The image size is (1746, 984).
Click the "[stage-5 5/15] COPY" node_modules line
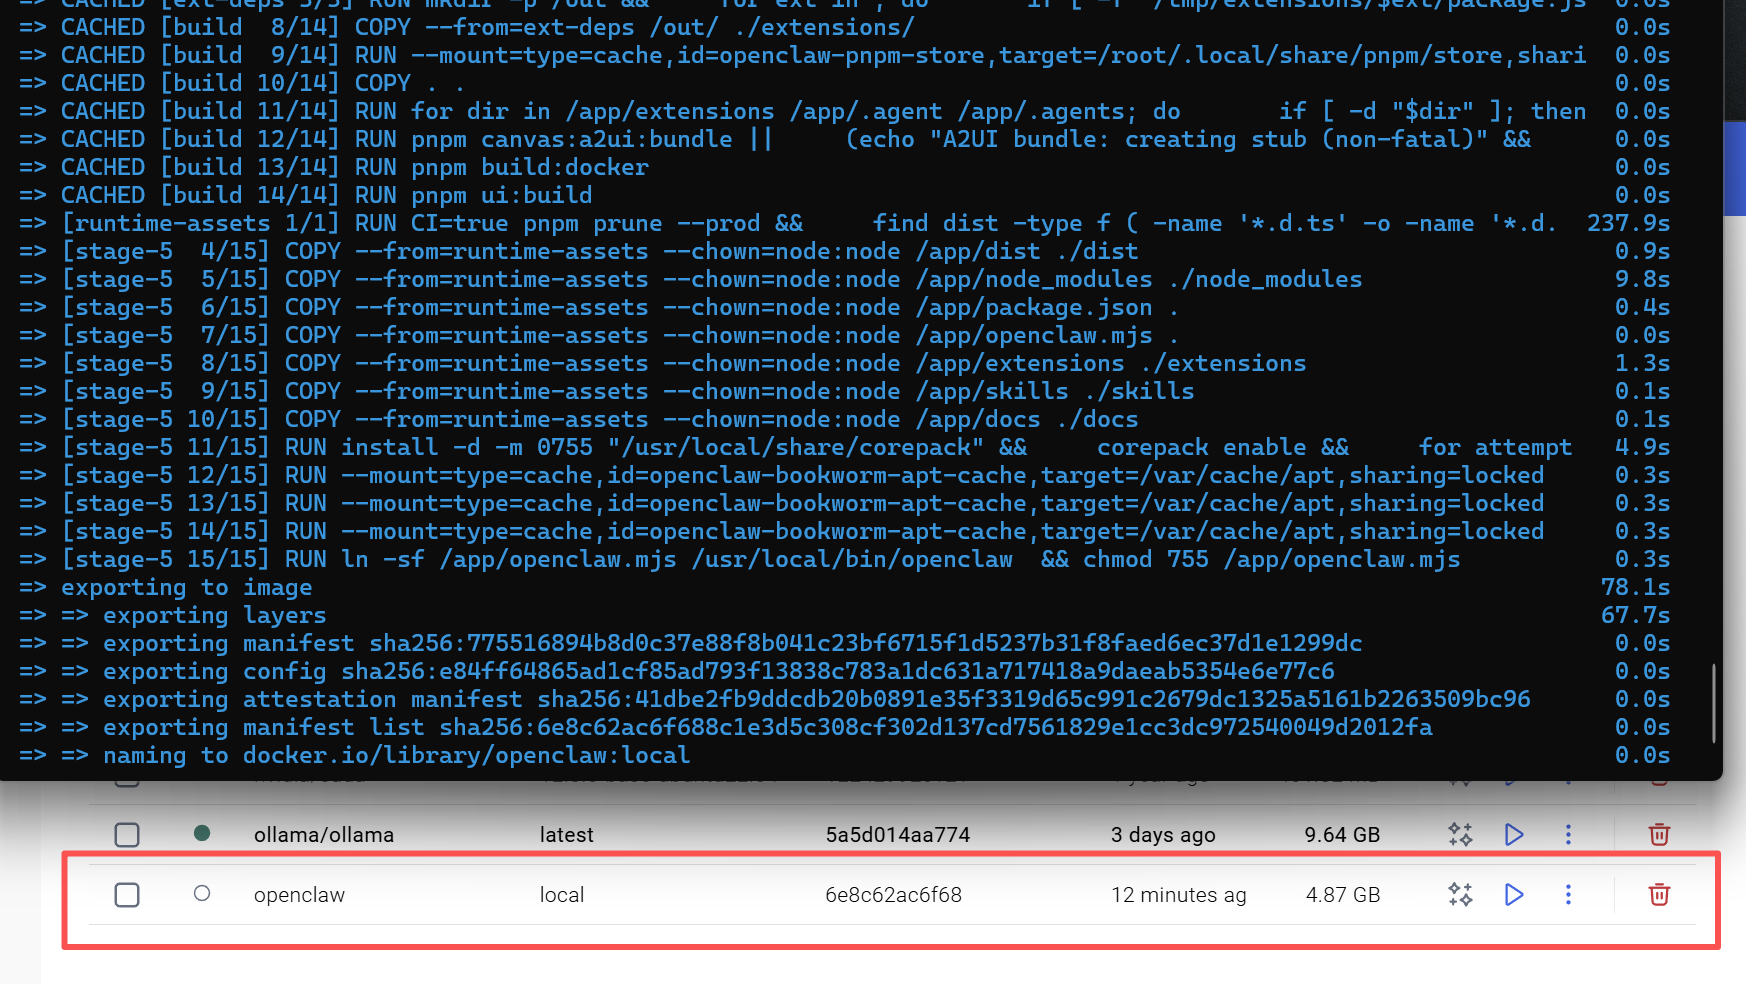pos(690,279)
